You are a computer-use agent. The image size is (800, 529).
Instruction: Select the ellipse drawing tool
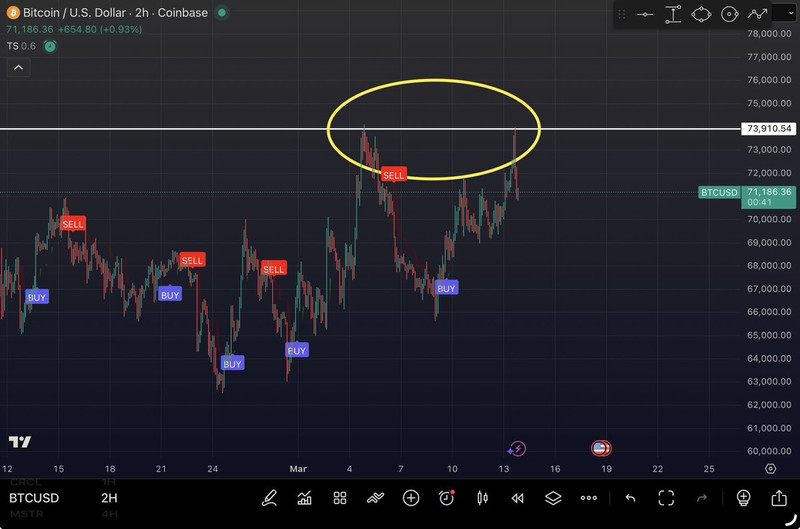pyautogui.click(x=701, y=14)
